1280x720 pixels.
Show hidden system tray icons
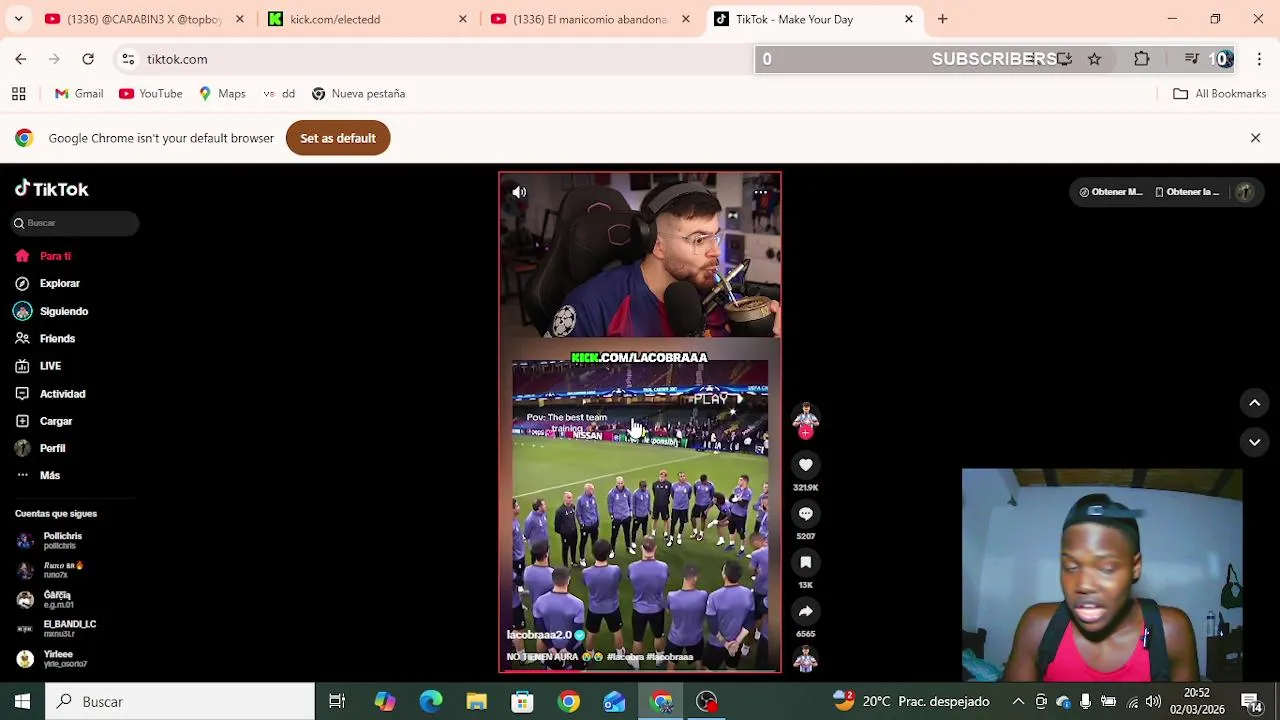pyautogui.click(x=1018, y=702)
